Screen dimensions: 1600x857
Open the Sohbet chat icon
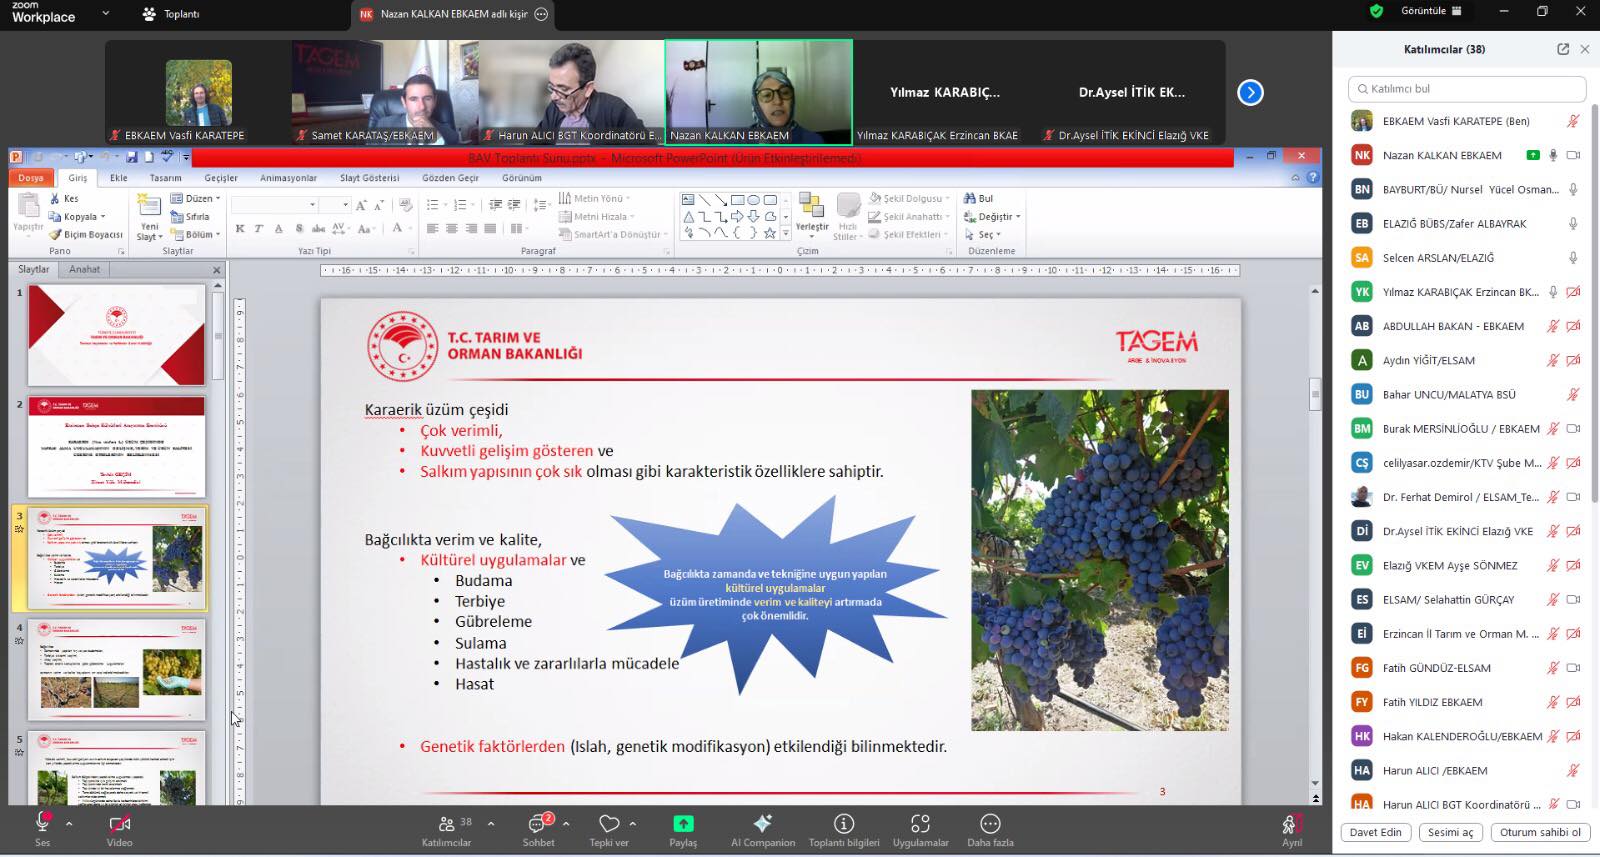pyautogui.click(x=538, y=824)
